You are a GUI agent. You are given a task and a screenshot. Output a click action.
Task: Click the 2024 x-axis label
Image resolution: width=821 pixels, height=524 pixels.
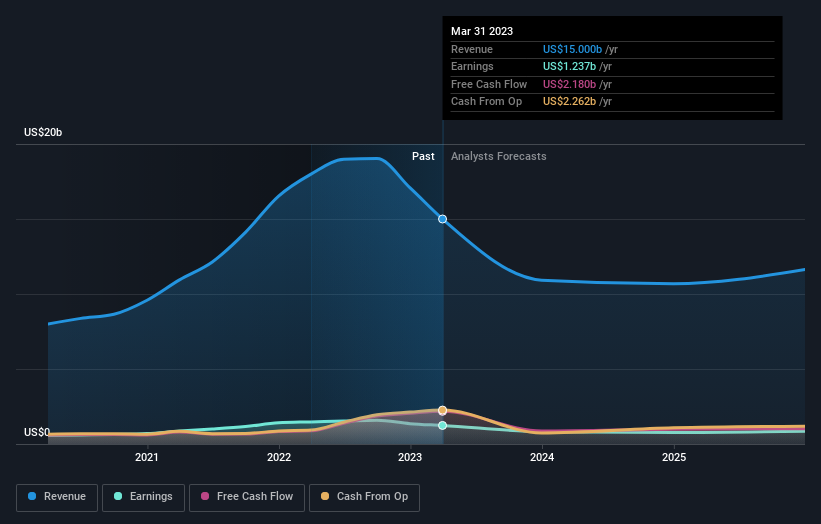click(542, 457)
